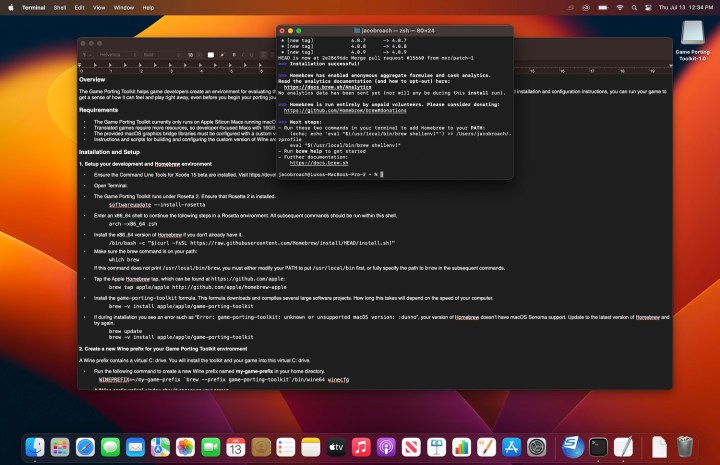Show battery status in menu bar
Screen dimensions: 720x465
click(x=603, y=8)
